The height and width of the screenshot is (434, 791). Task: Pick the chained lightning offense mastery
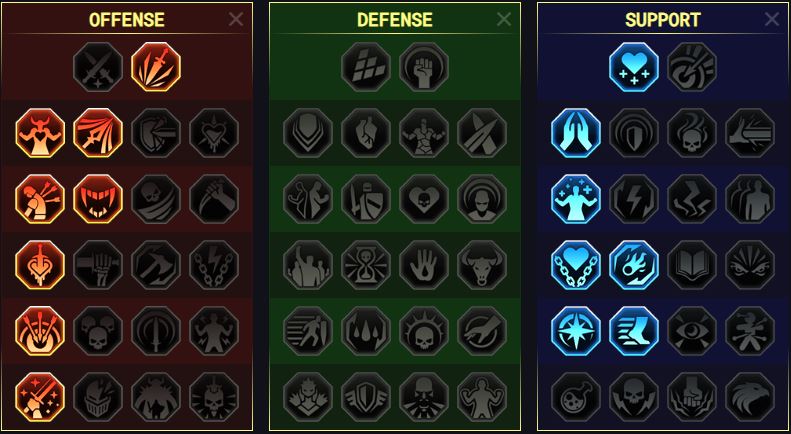point(214,265)
